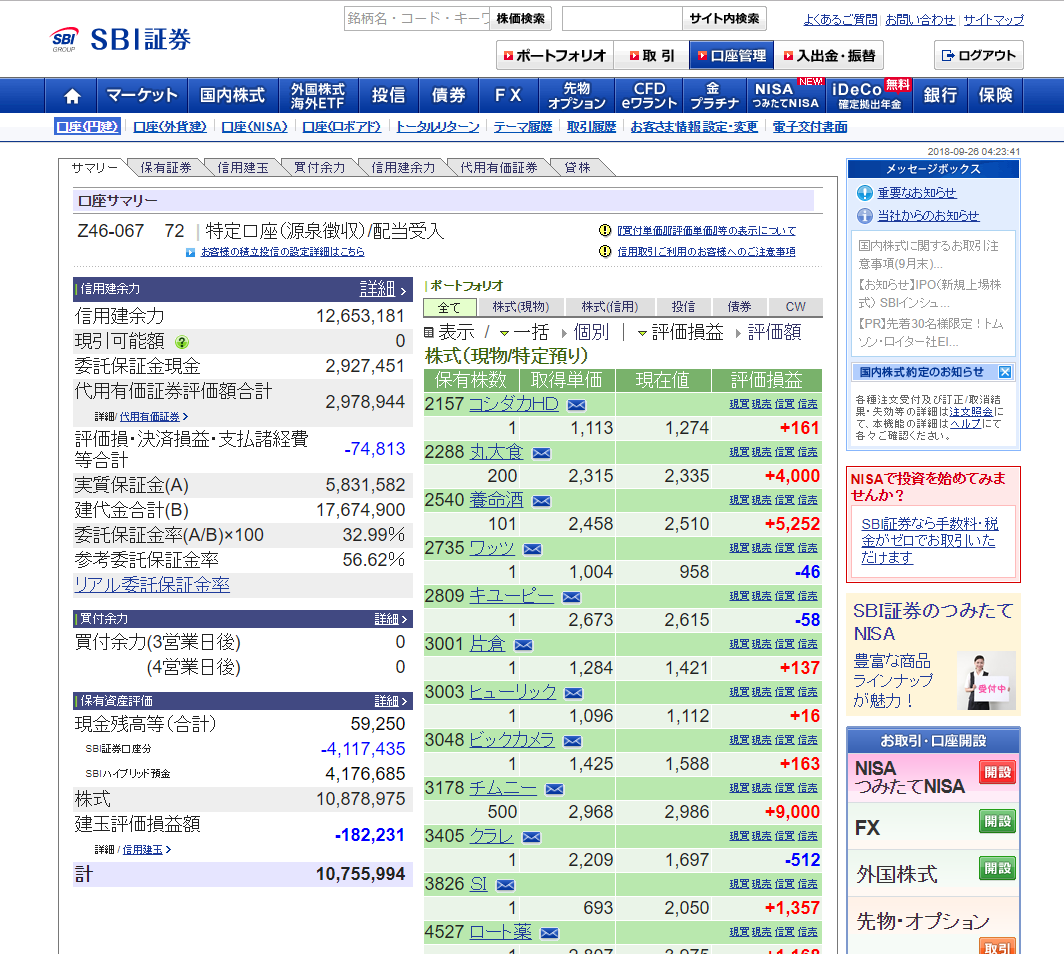
Task: Select the 株式(信用) portfolio tab
Action: [610, 307]
